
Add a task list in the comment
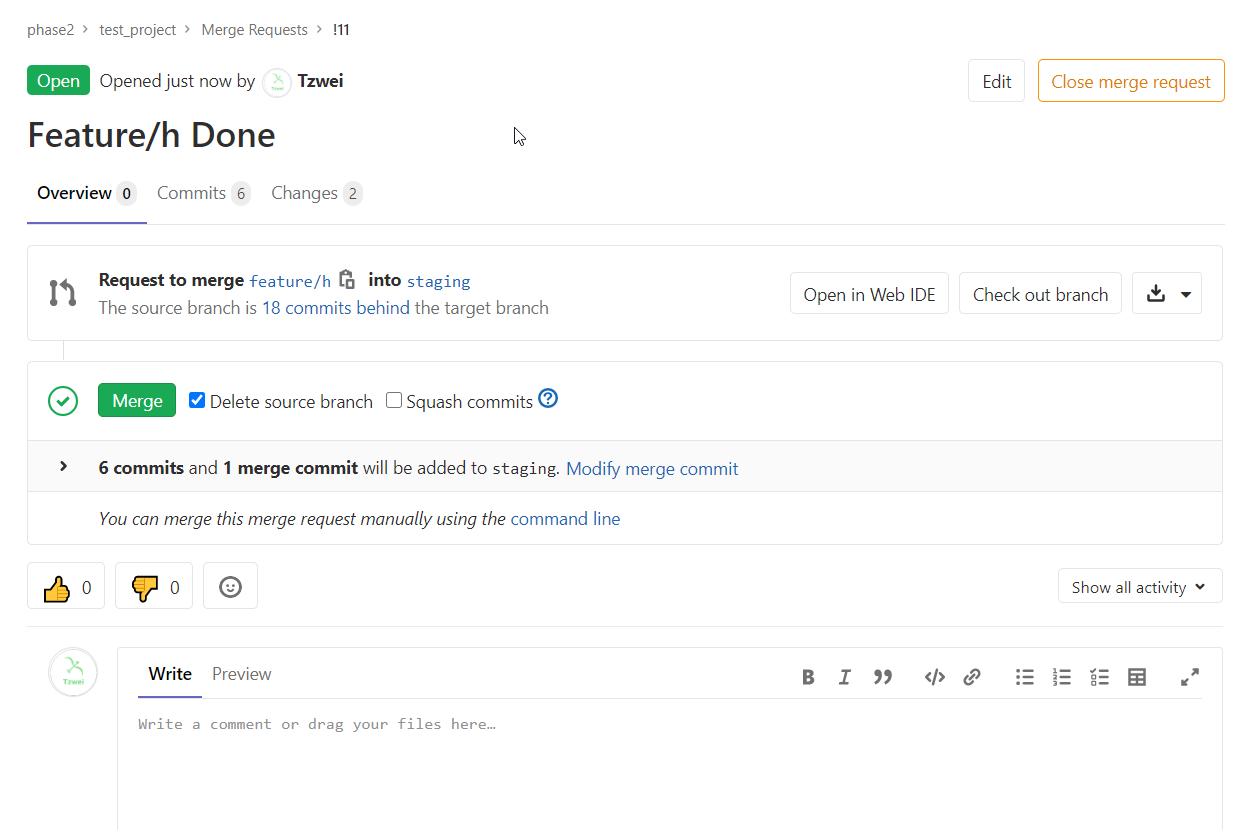click(x=1100, y=677)
